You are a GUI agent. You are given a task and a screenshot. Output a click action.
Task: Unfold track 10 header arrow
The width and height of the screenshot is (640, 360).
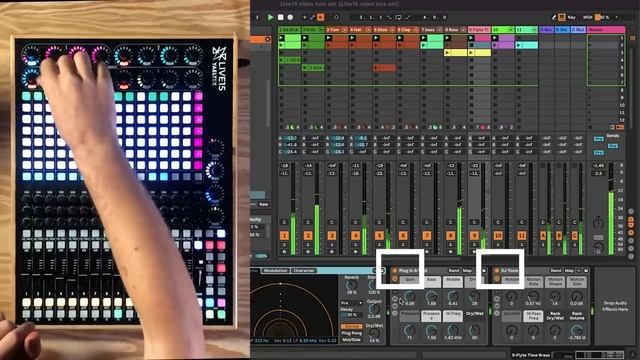point(511,30)
